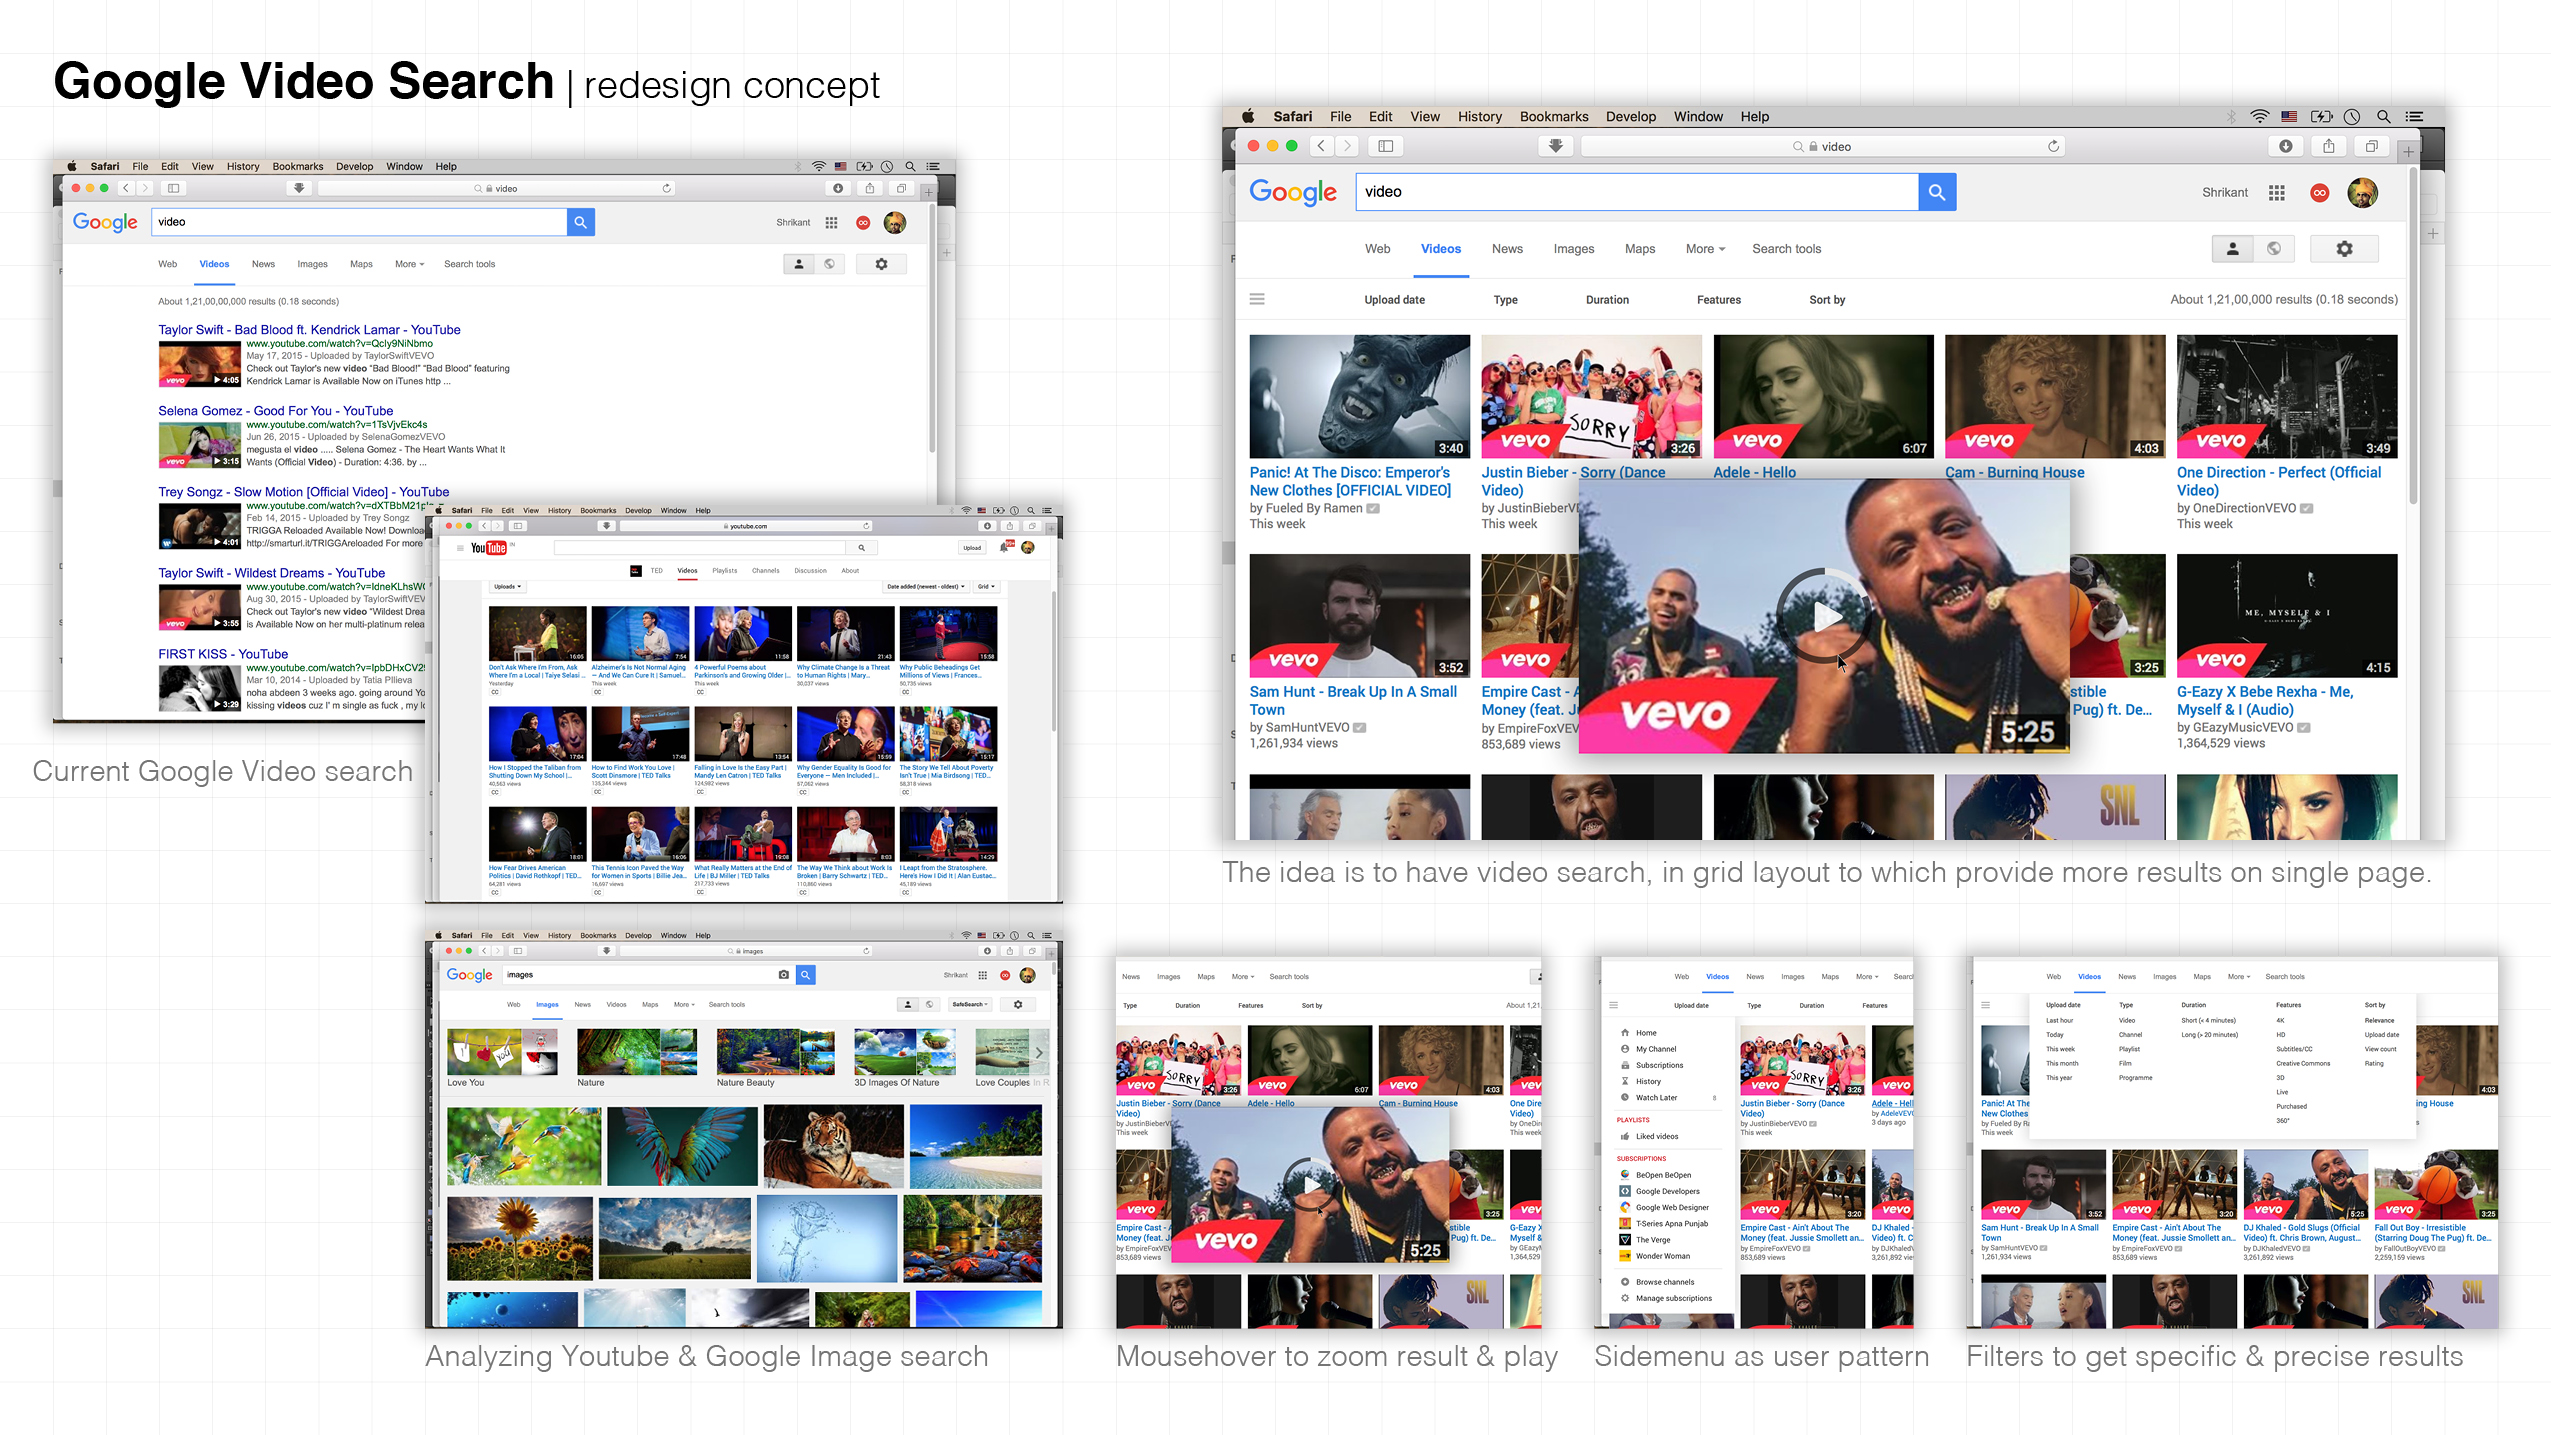Click Search tools in the large redesign window
This screenshot has height=1435, width=2551.
tap(1786, 249)
